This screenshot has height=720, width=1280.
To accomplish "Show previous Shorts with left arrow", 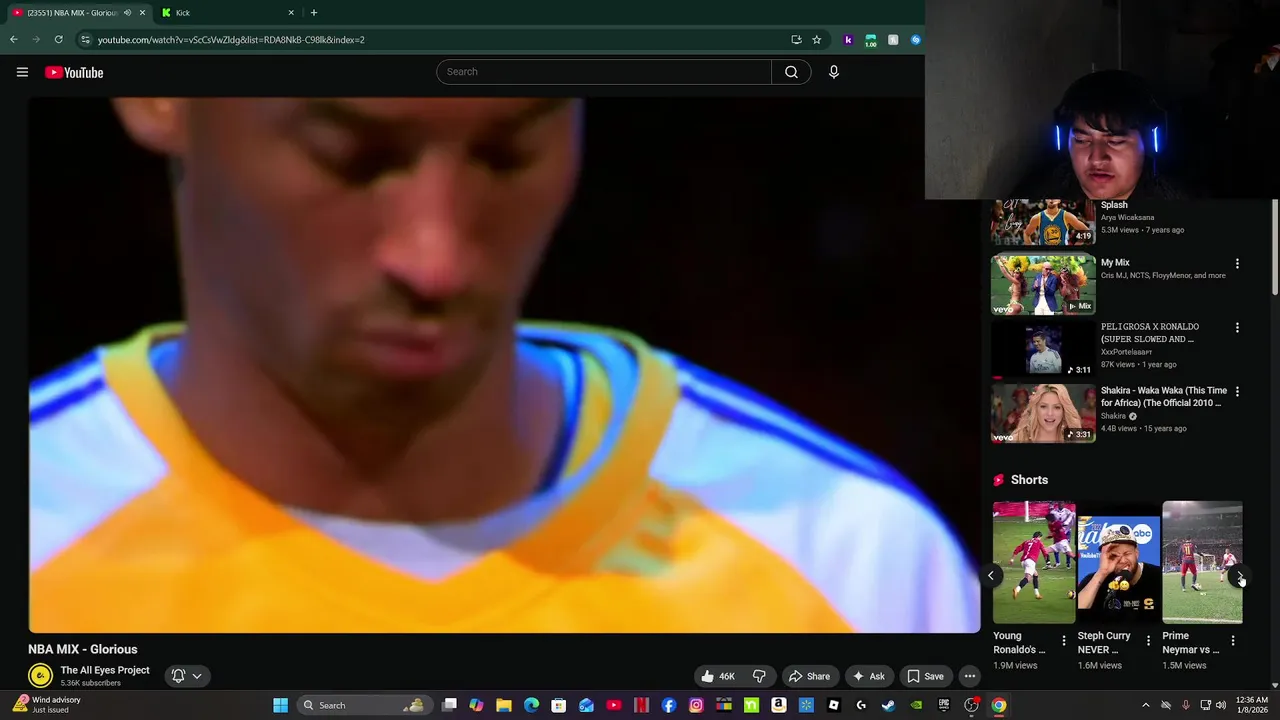I will (x=990, y=575).
